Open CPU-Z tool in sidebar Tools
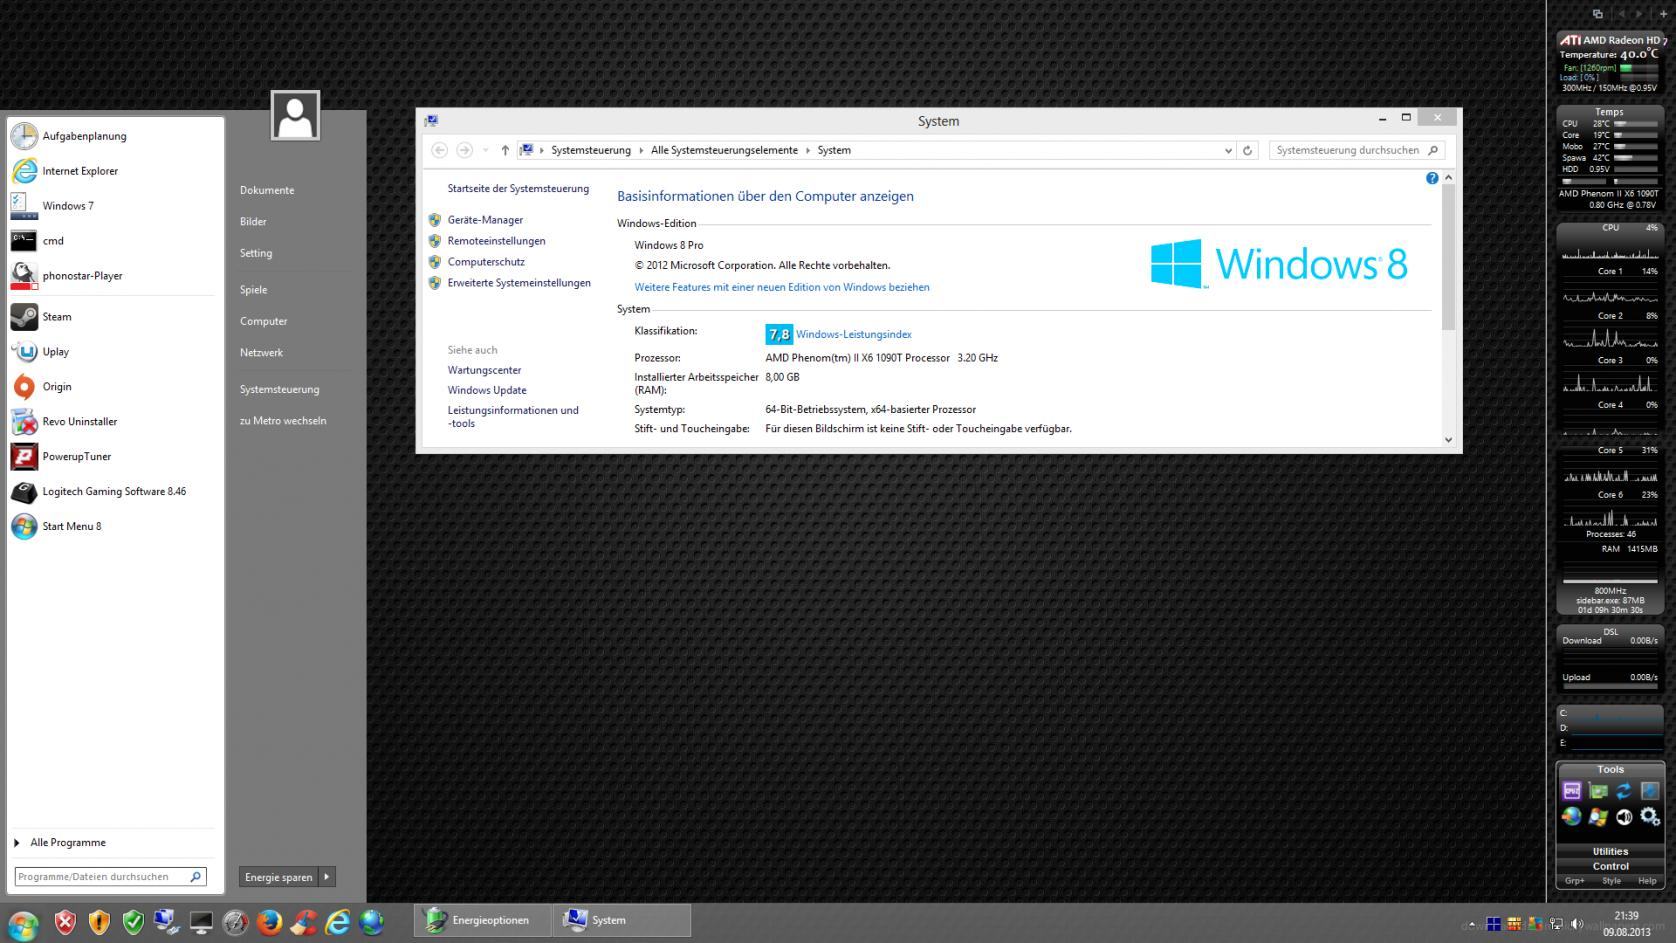Screen dimensions: 1676x943 [1572, 791]
